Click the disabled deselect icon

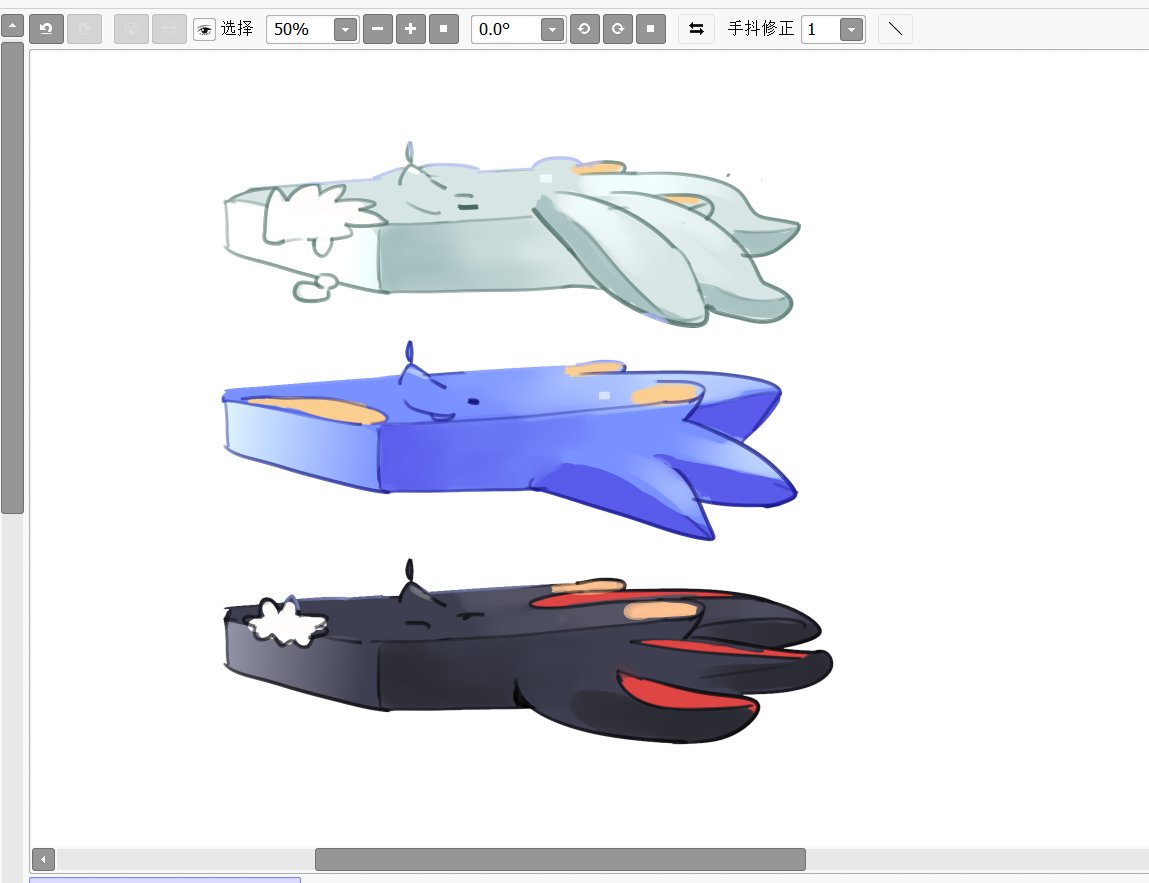131,29
